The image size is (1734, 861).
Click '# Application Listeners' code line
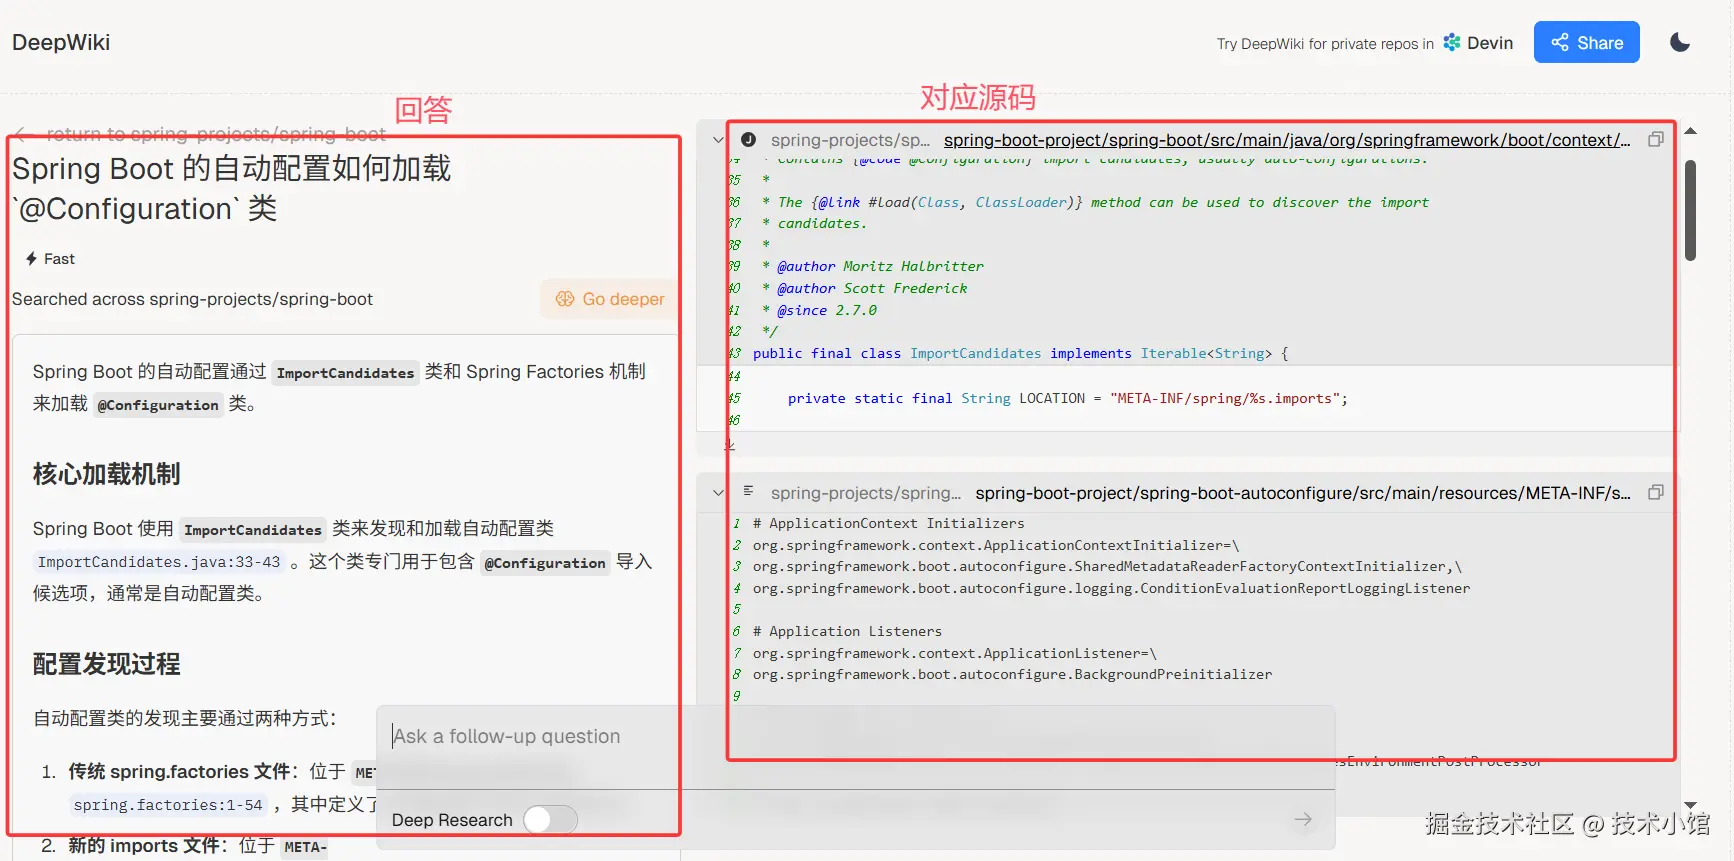[847, 632]
